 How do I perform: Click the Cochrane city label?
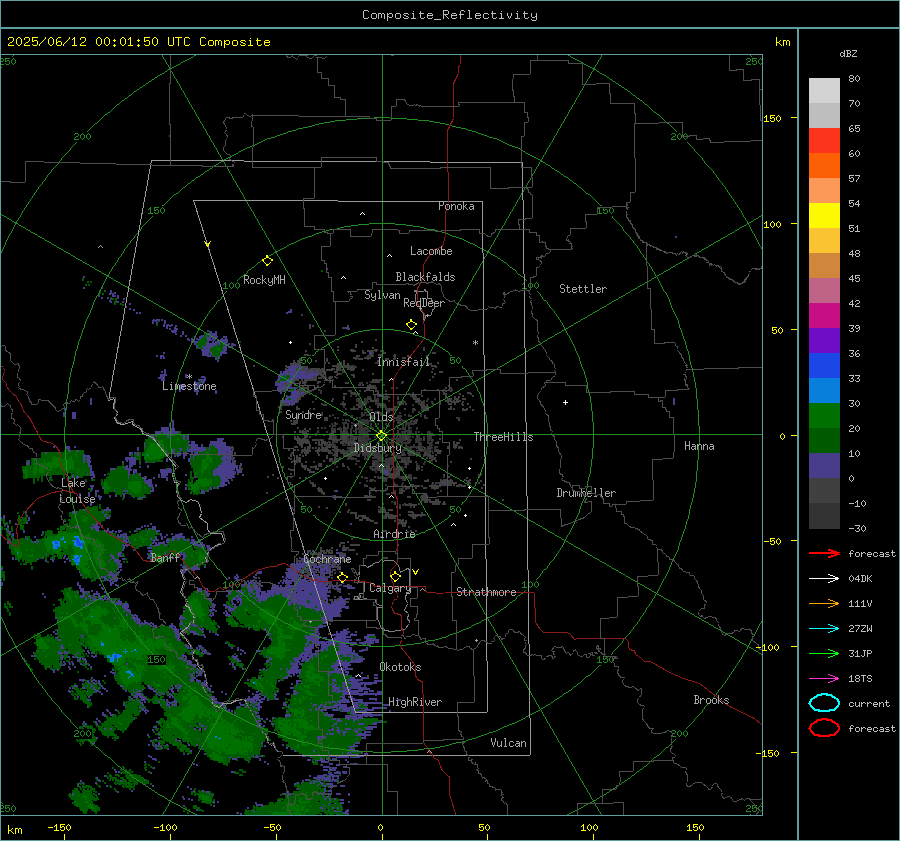(327, 559)
